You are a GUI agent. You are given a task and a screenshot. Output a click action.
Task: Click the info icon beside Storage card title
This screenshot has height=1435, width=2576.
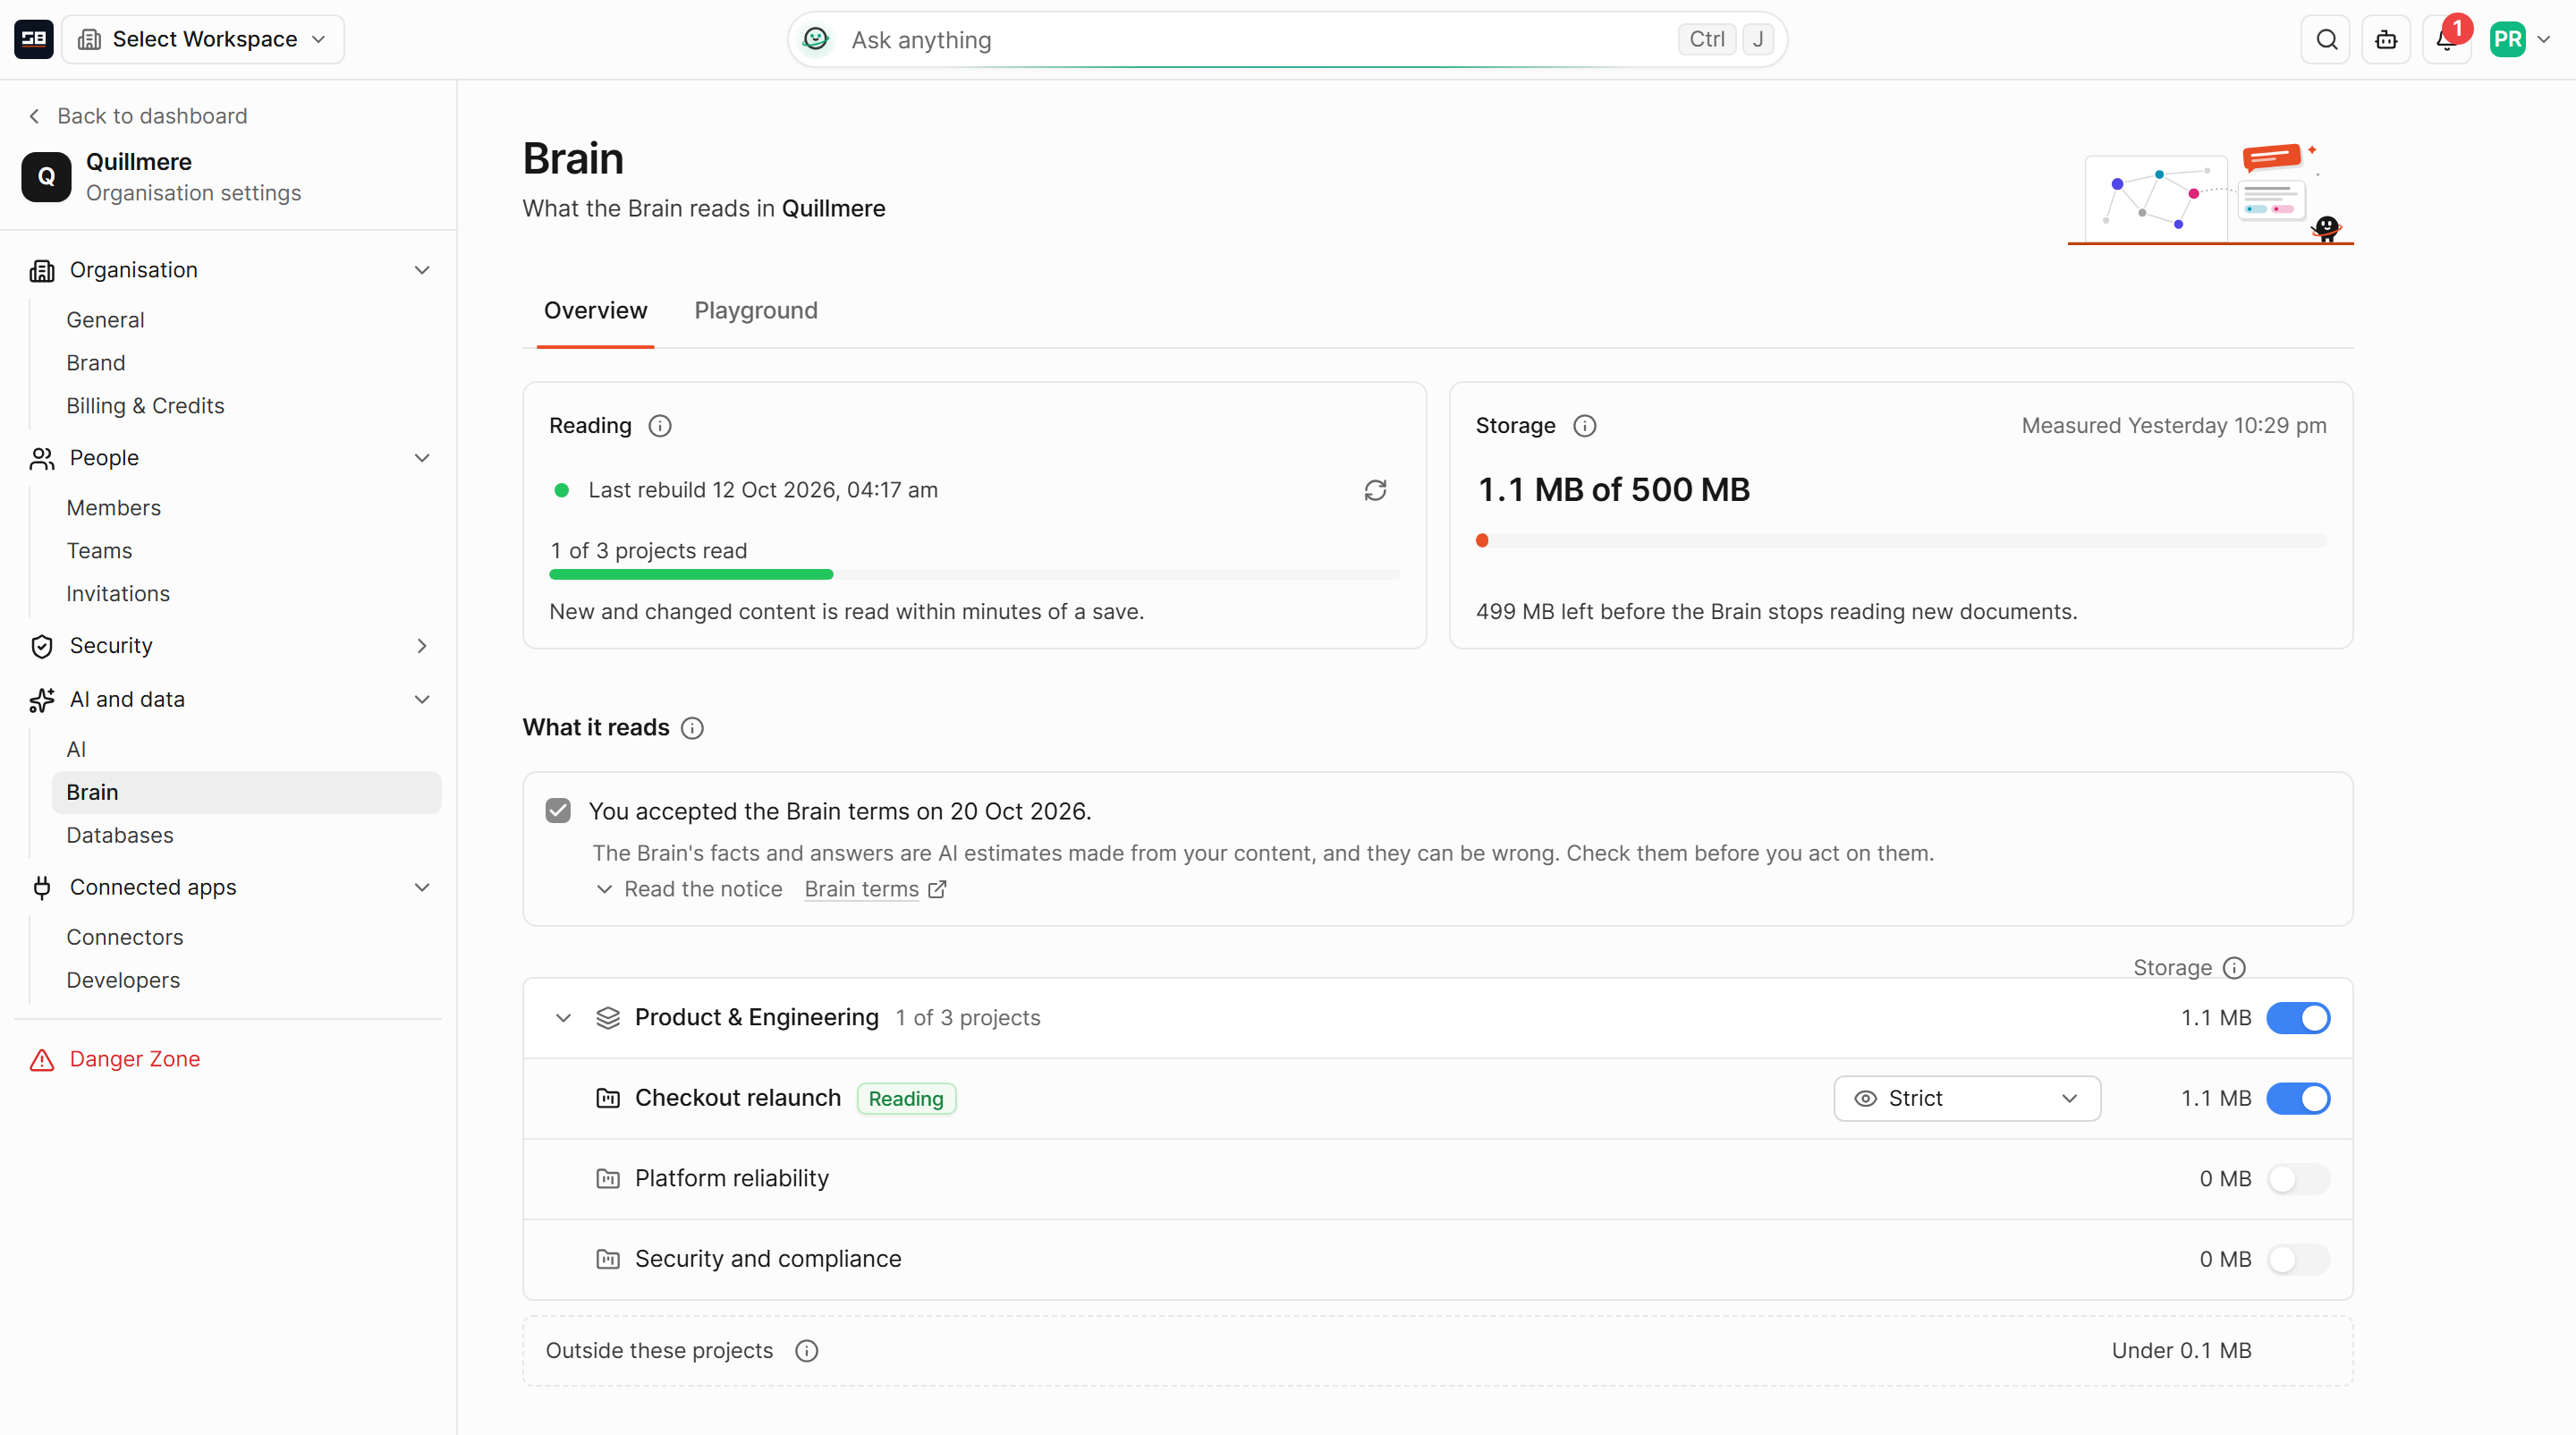click(1585, 426)
